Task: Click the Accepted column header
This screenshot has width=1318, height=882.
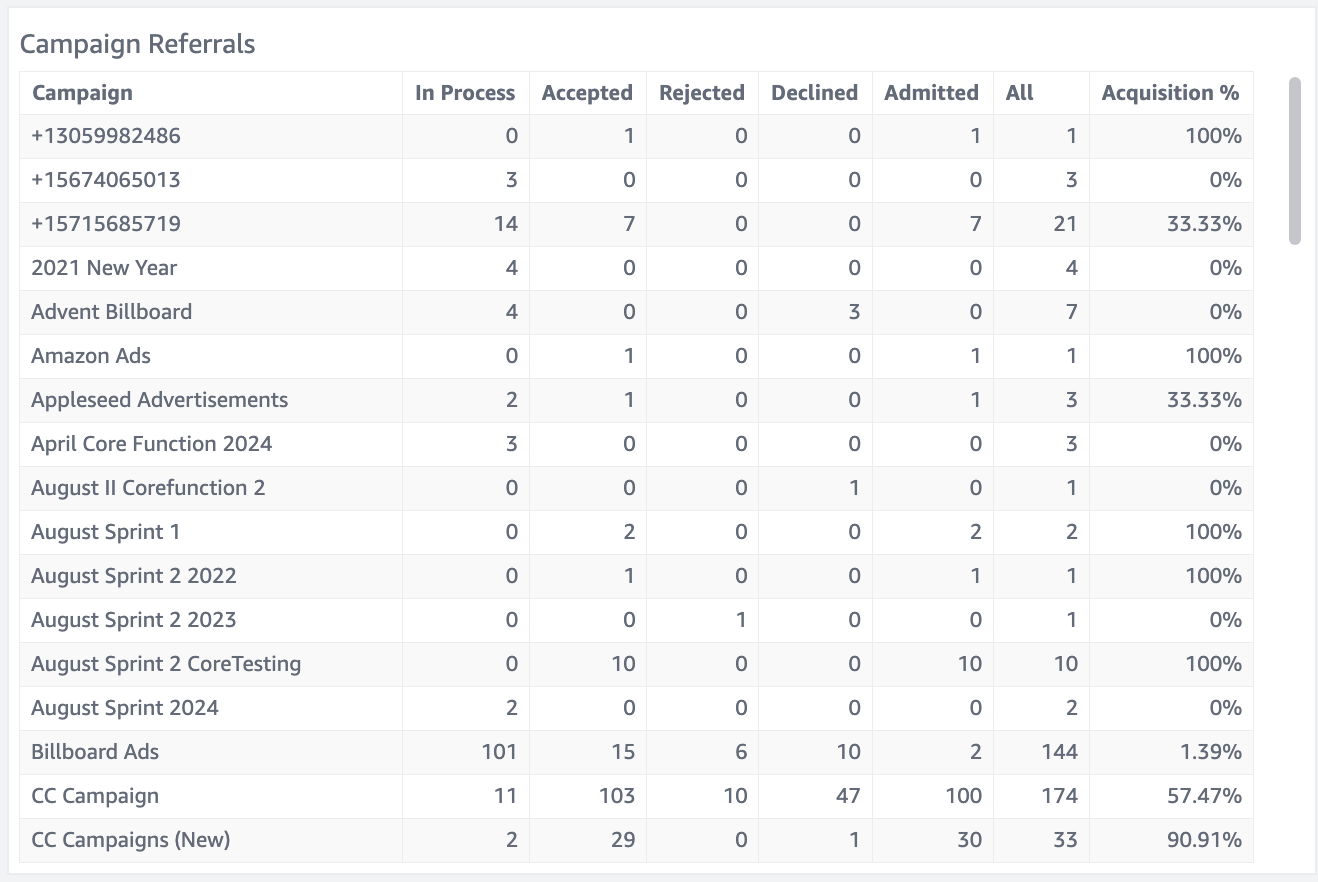Action: click(x=587, y=93)
